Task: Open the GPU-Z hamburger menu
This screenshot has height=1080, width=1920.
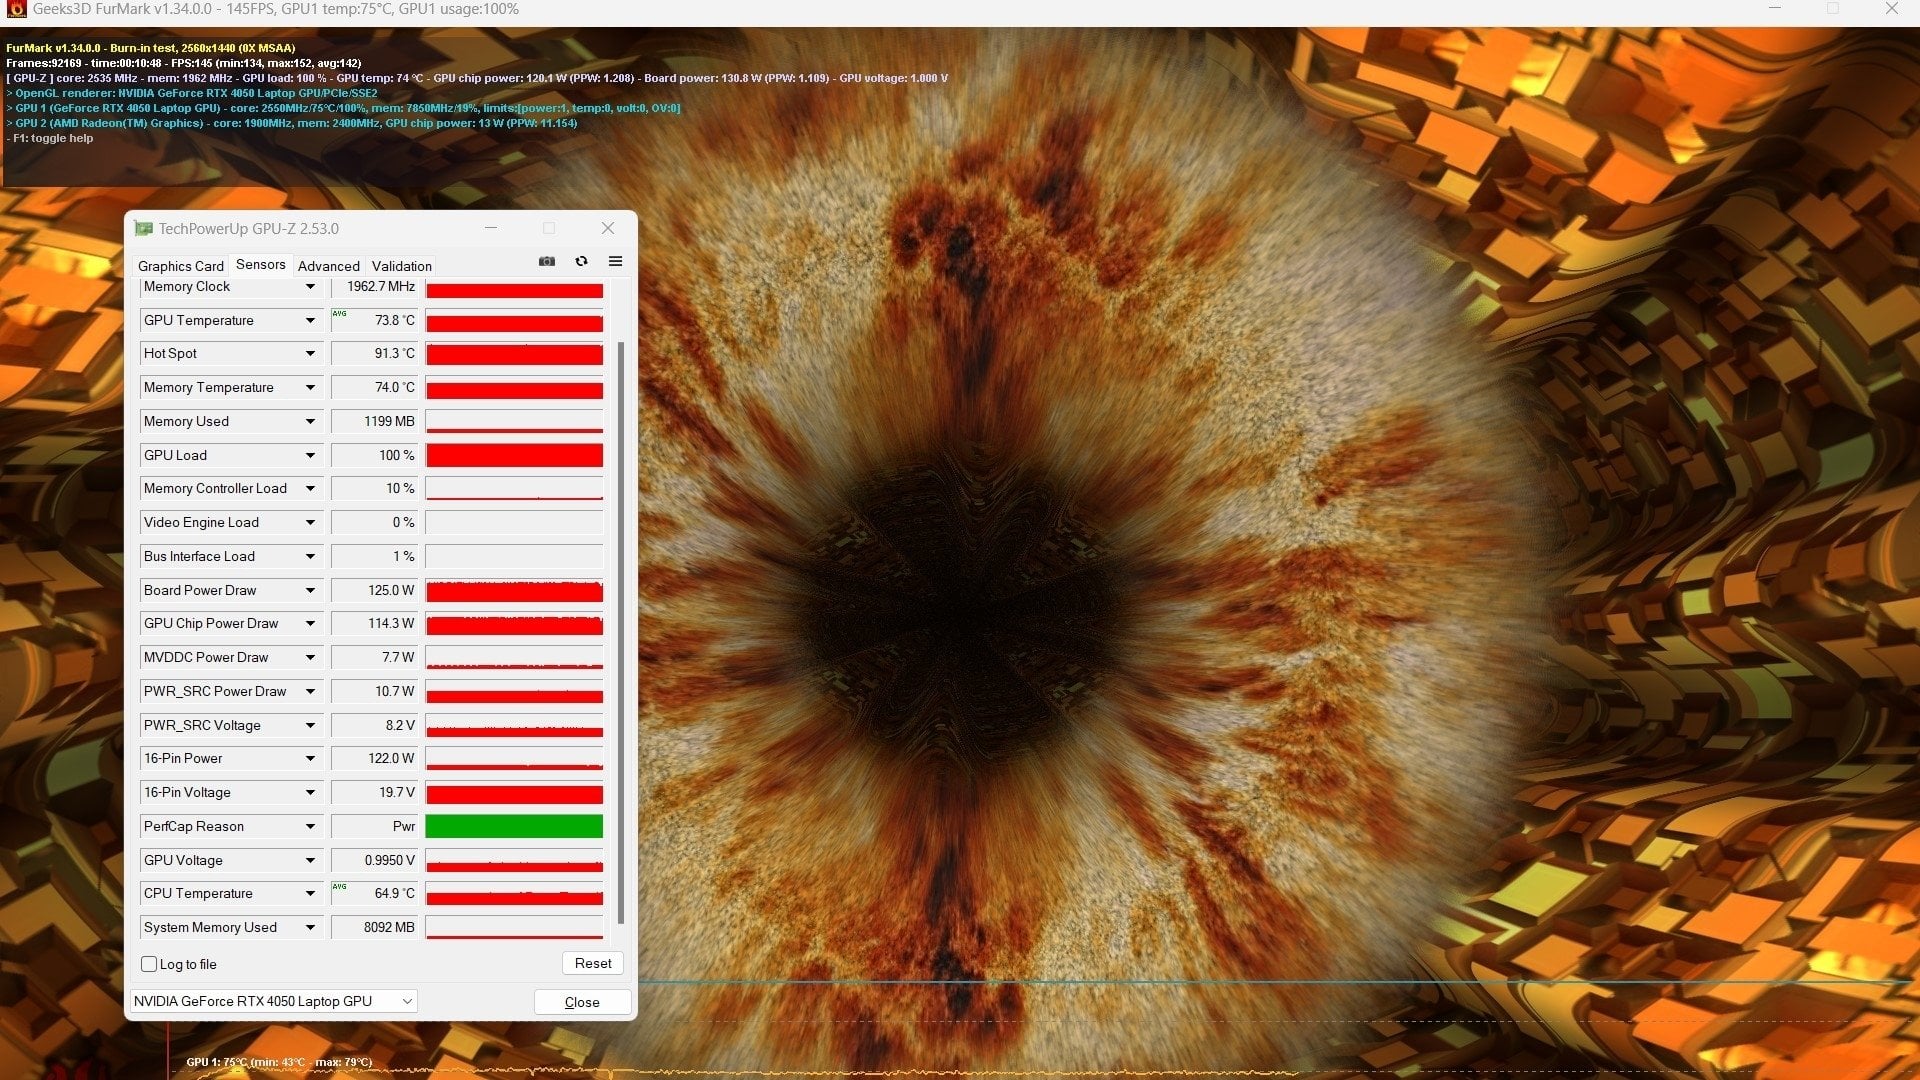Action: (x=615, y=261)
